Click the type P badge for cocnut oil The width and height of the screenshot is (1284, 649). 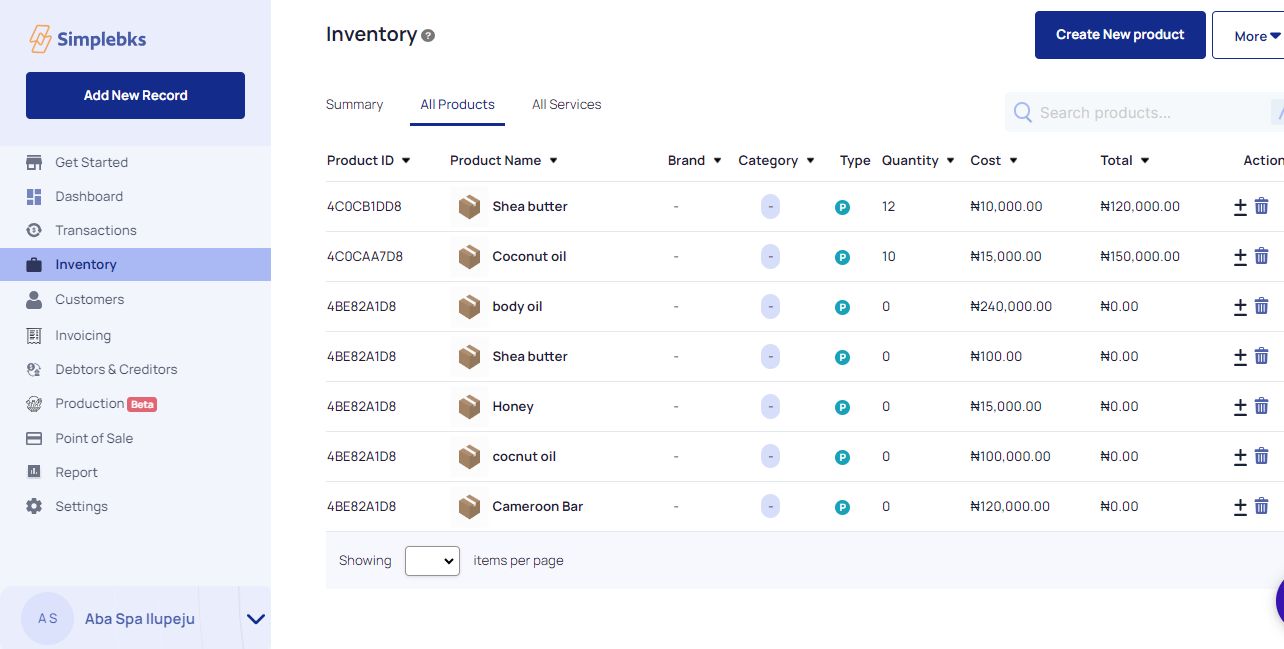(842, 457)
